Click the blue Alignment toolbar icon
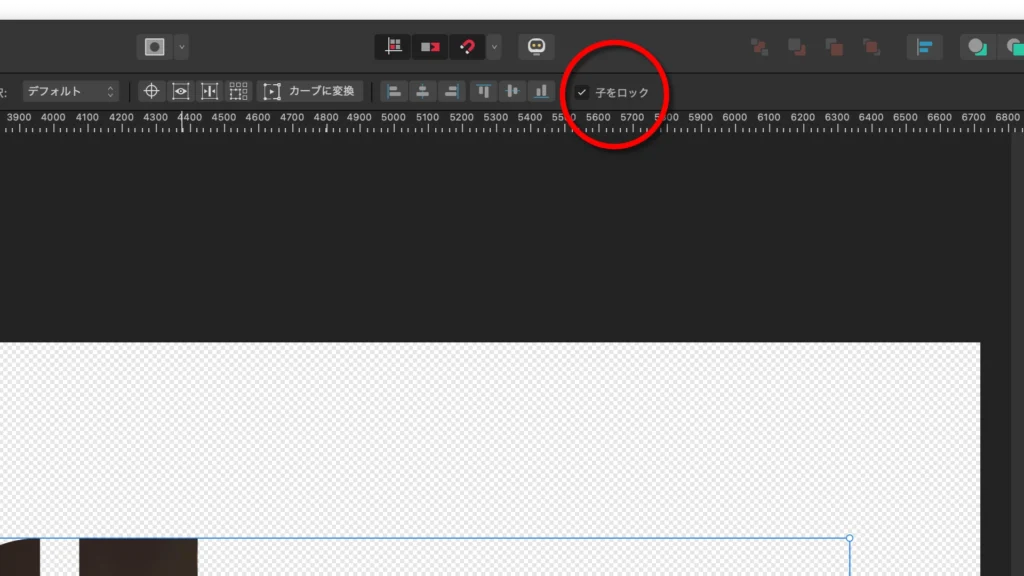Image resolution: width=1024 pixels, height=576 pixels. [x=924, y=47]
